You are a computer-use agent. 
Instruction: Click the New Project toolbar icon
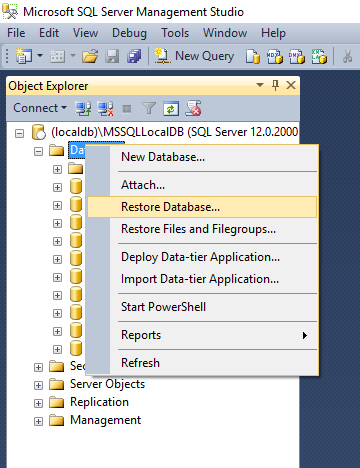[x=23, y=56]
